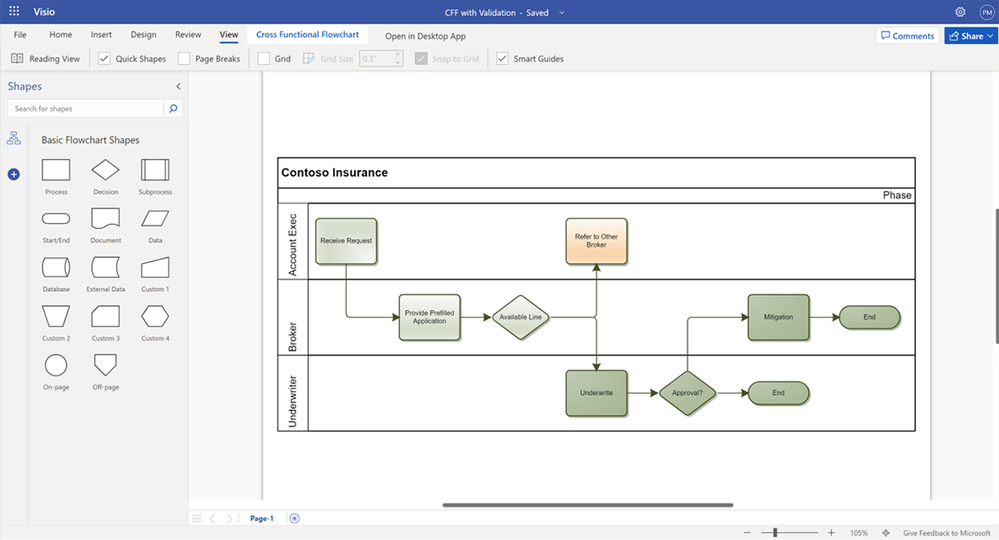Go to next page arrow
The image size is (999, 540).
click(230, 518)
